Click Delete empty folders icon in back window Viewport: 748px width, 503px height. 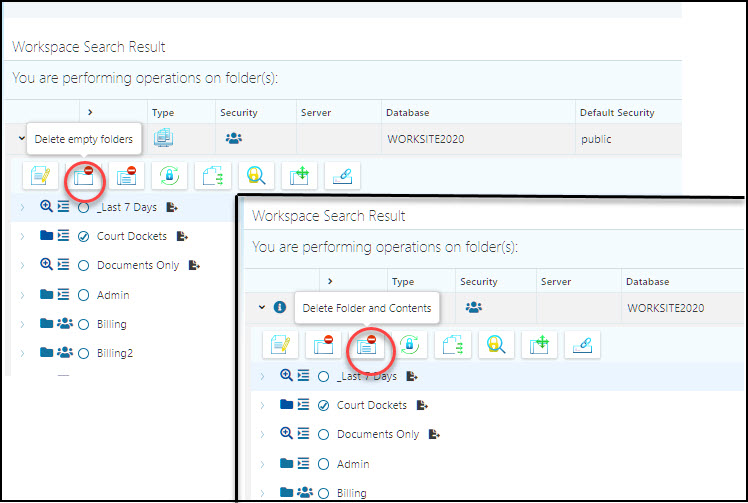click(x=84, y=176)
